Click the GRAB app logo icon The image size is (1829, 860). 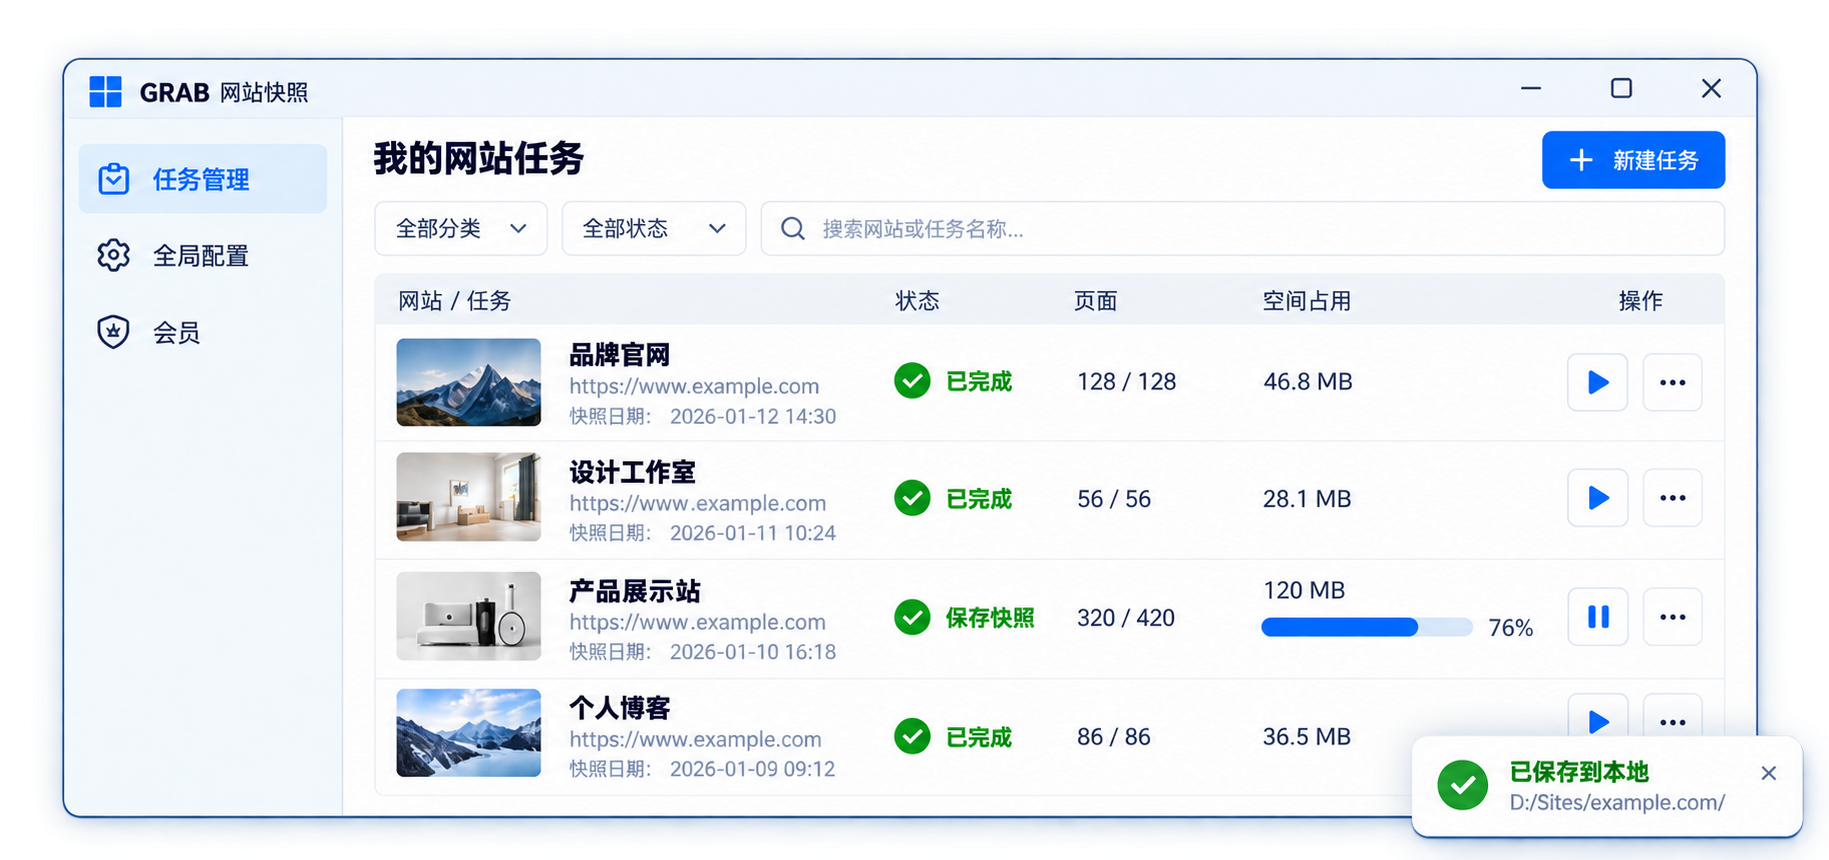tap(105, 92)
